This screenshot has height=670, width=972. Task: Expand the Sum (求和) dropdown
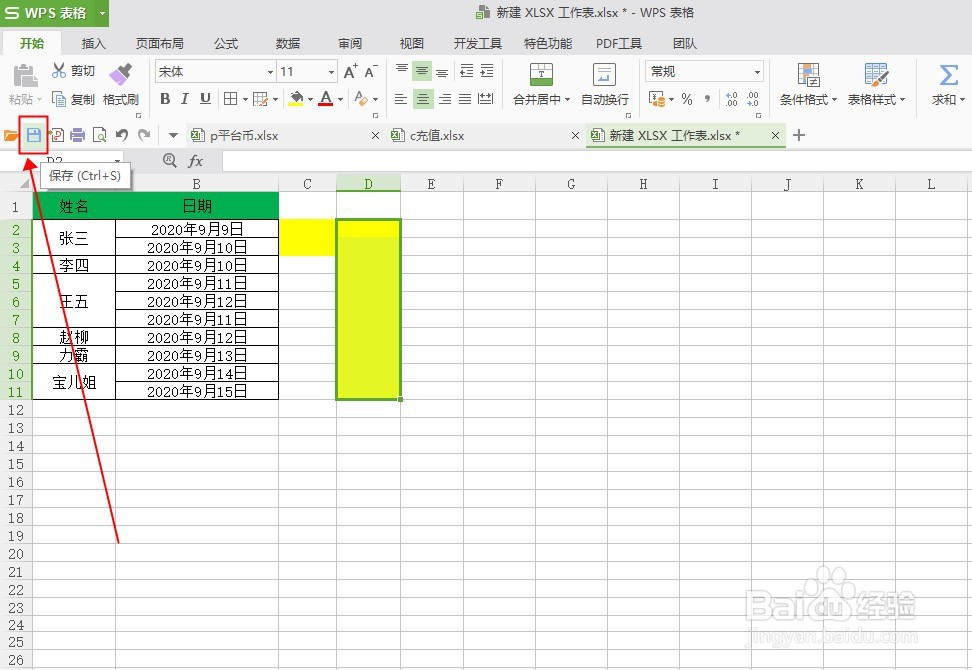[x=962, y=99]
